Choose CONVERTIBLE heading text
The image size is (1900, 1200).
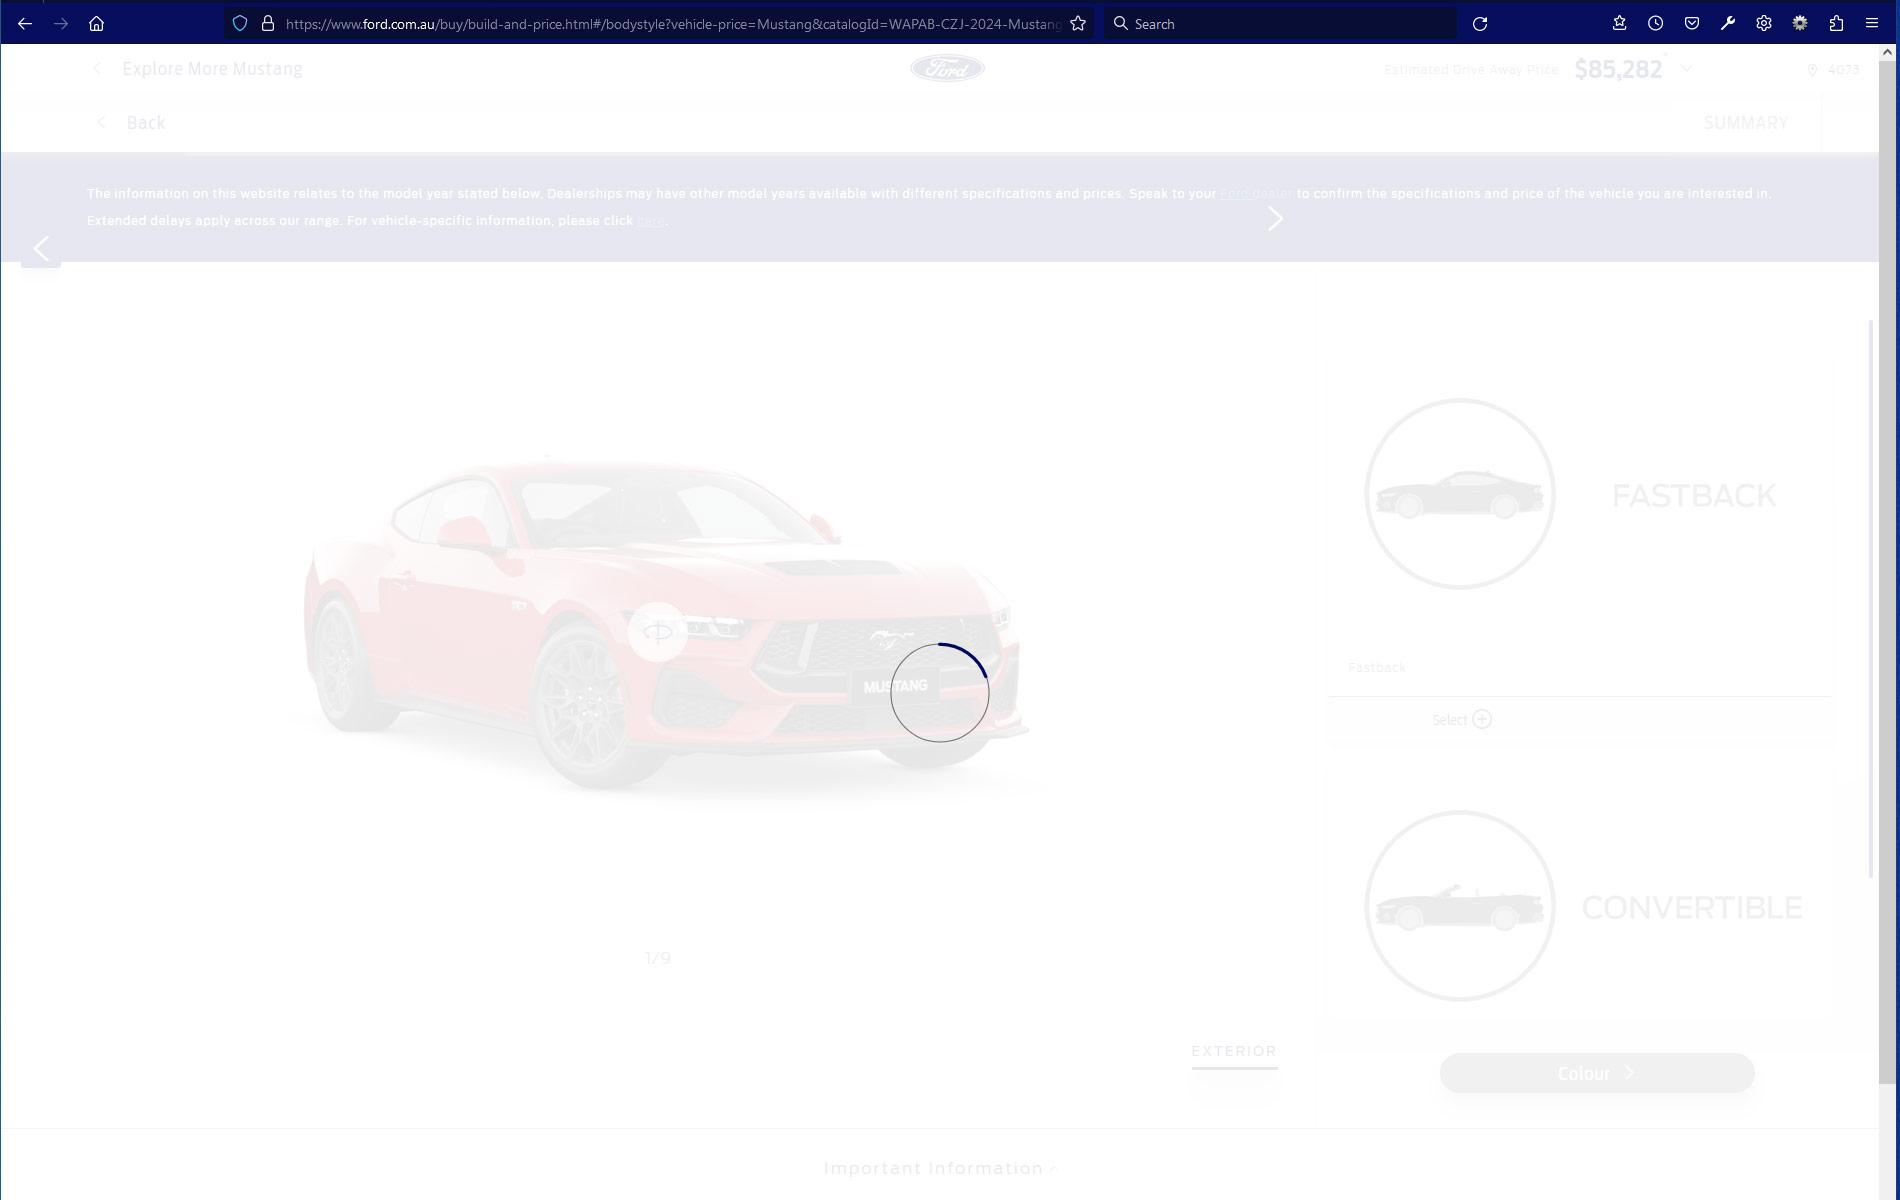[1692, 907]
